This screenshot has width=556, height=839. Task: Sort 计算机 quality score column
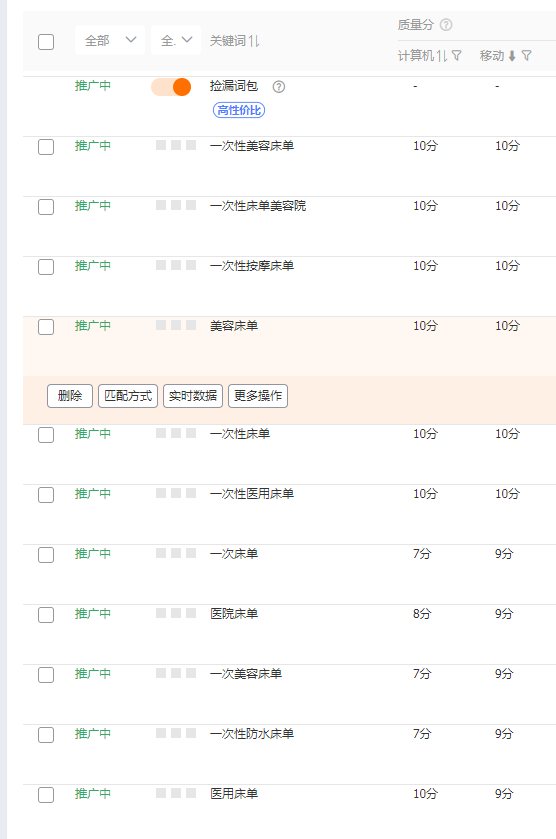(442, 56)
